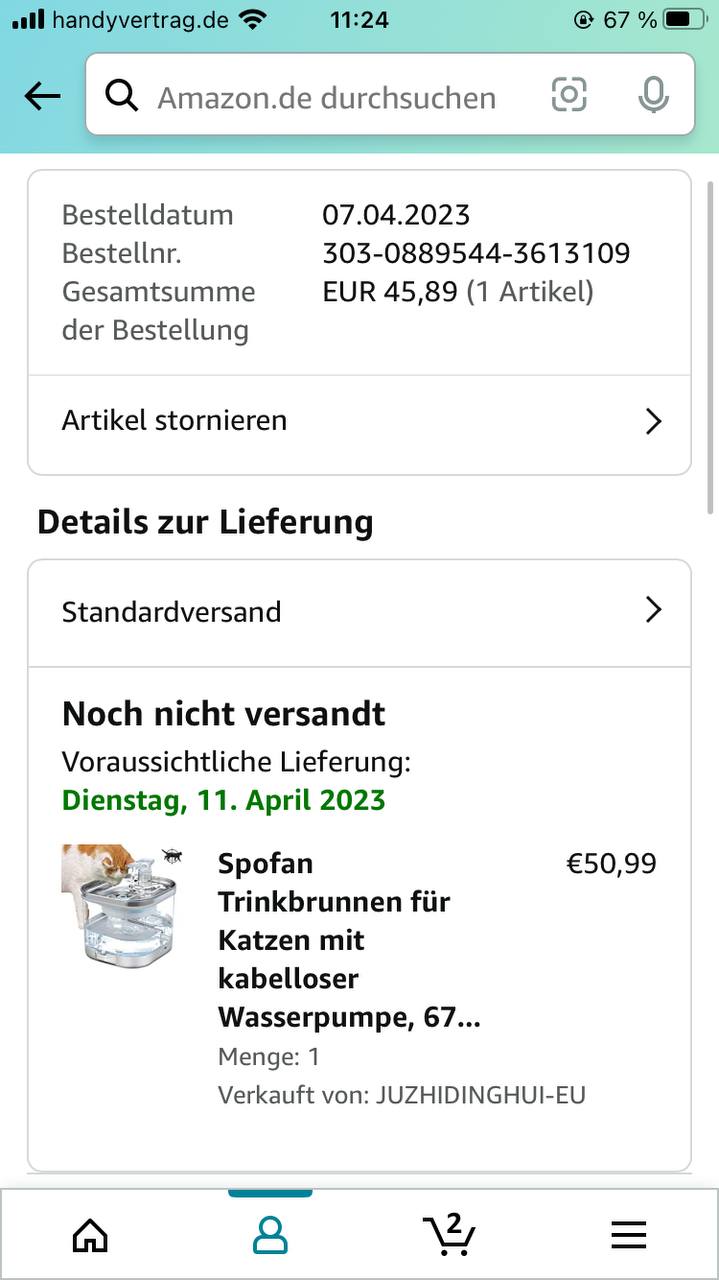Viewport: 719px width, 1280px height.
Task: Open Spofan Trinkbrunnen product title link
Action: tap(350, 940)
